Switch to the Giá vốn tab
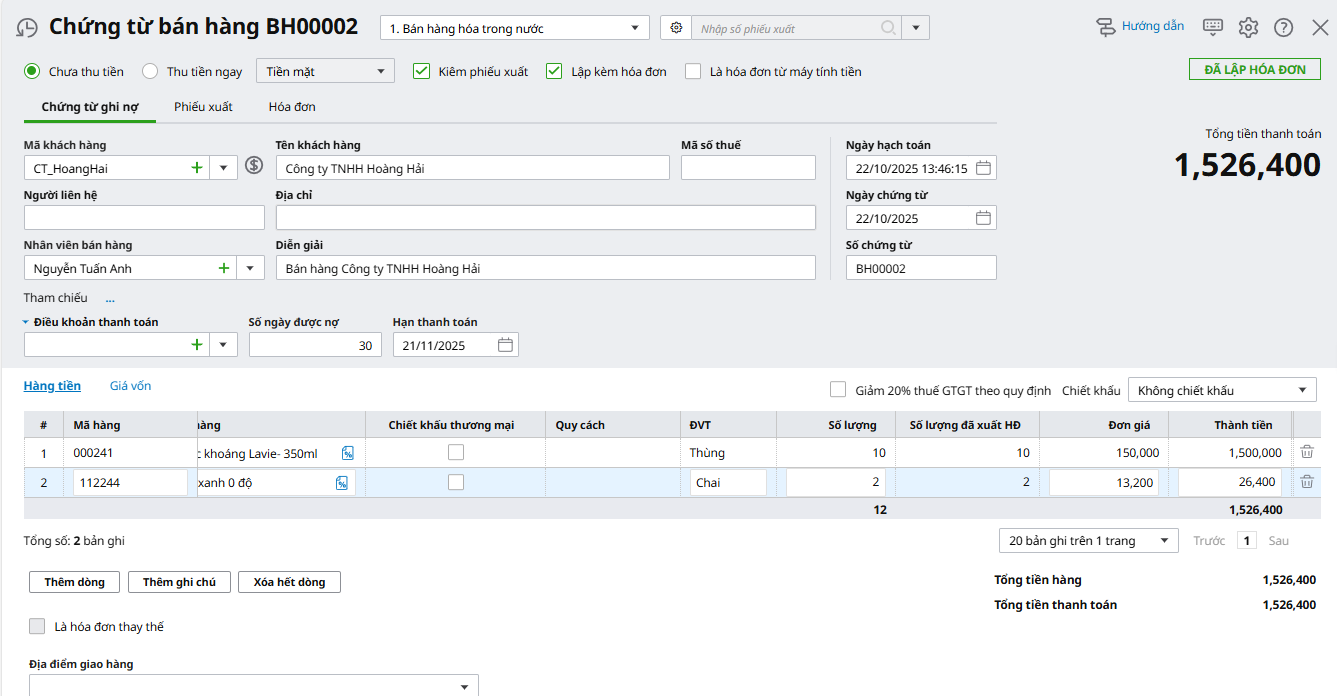Viewport: 1337px width, 696px height. 130,386
